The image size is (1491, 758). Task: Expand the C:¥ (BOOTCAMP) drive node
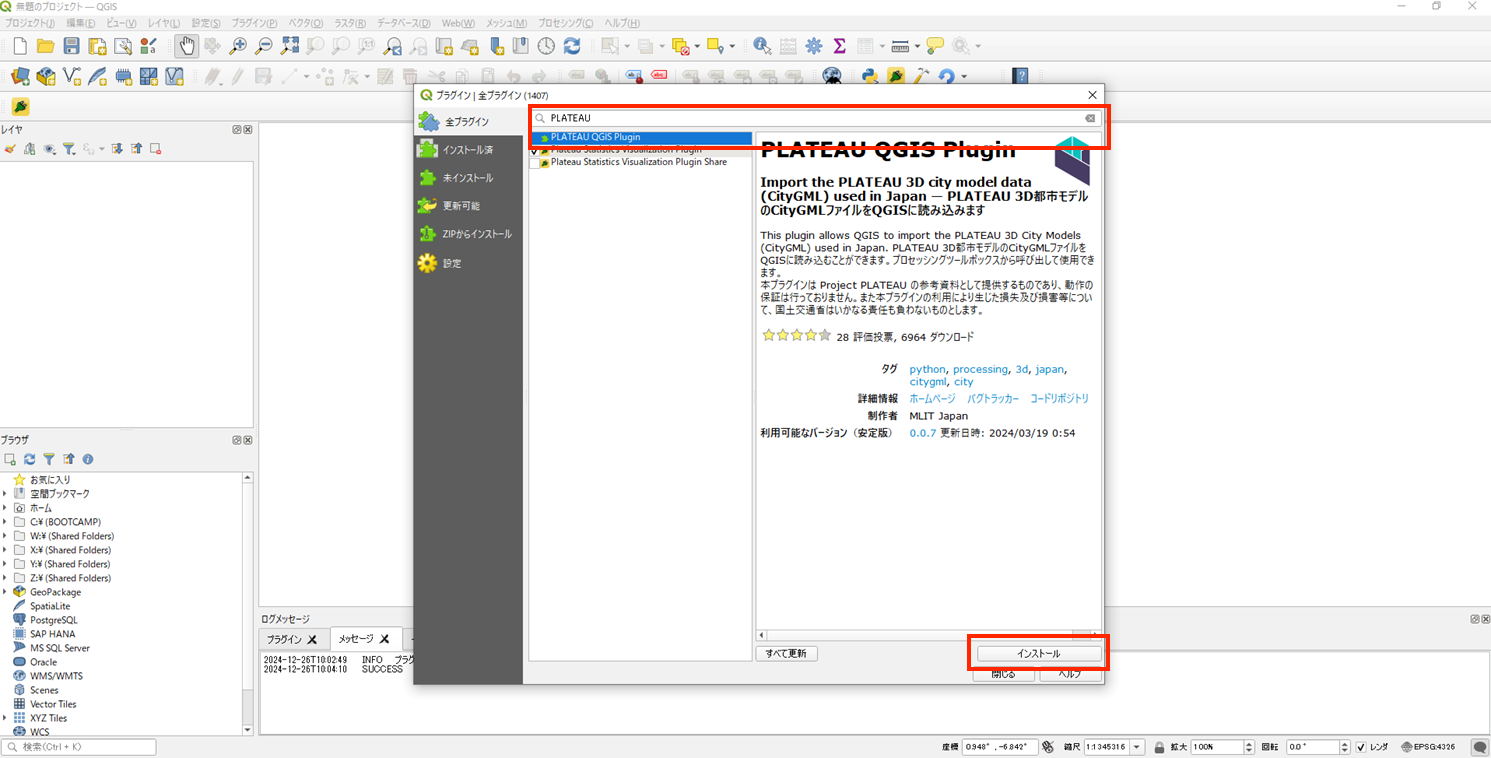[x=6, y=522]
